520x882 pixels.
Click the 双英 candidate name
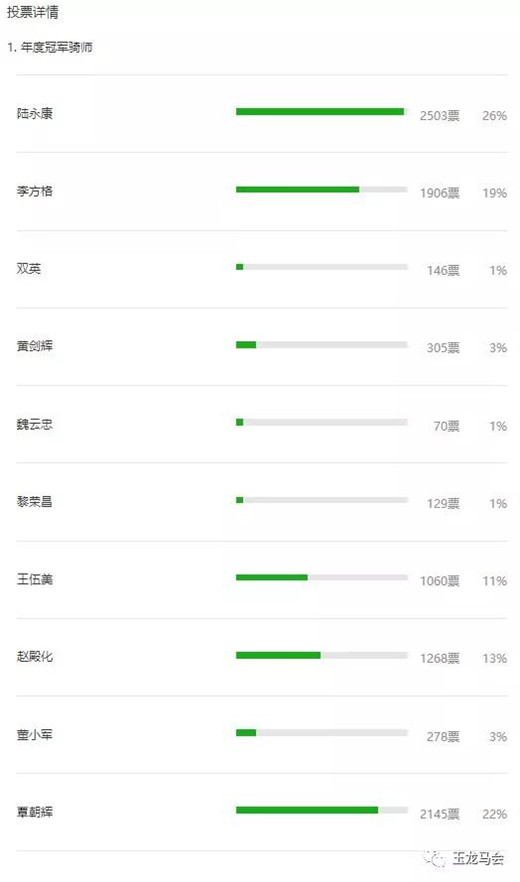(29, 269)
